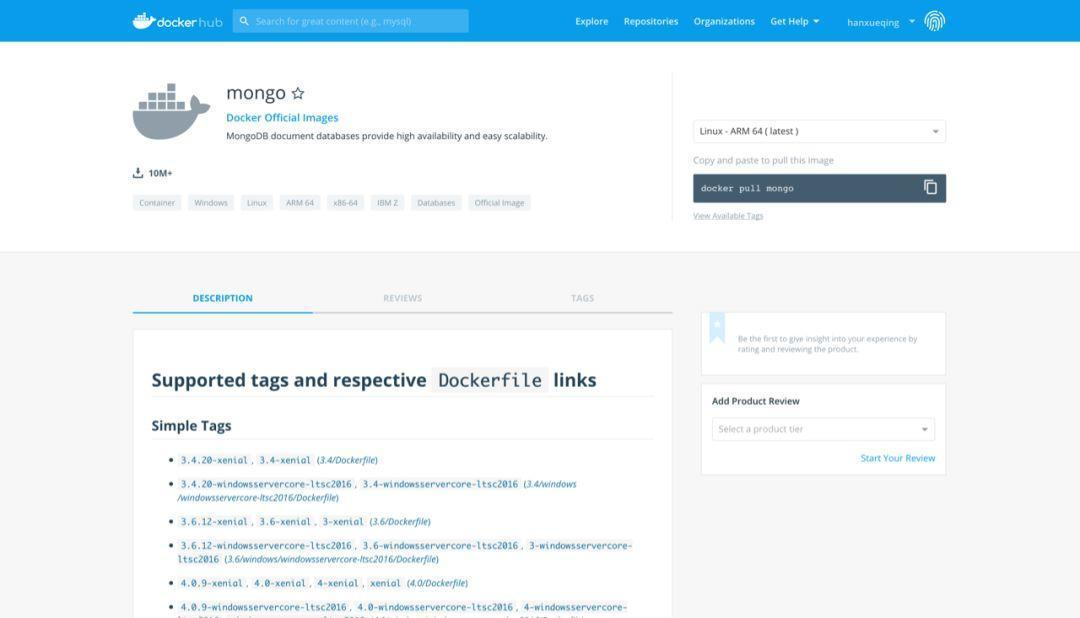Viewport: 1080px width, 618px height.
Task: Select the Container tag chip
Action: tap(157, 203)
